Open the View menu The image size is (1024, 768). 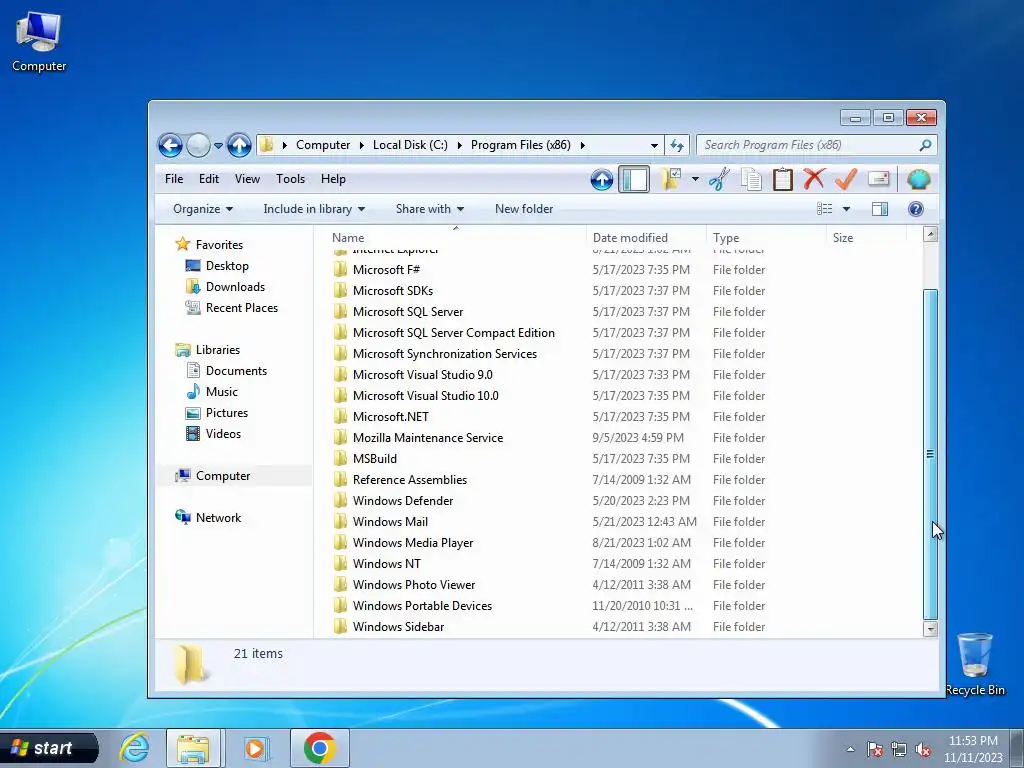(x=247, y=179)
